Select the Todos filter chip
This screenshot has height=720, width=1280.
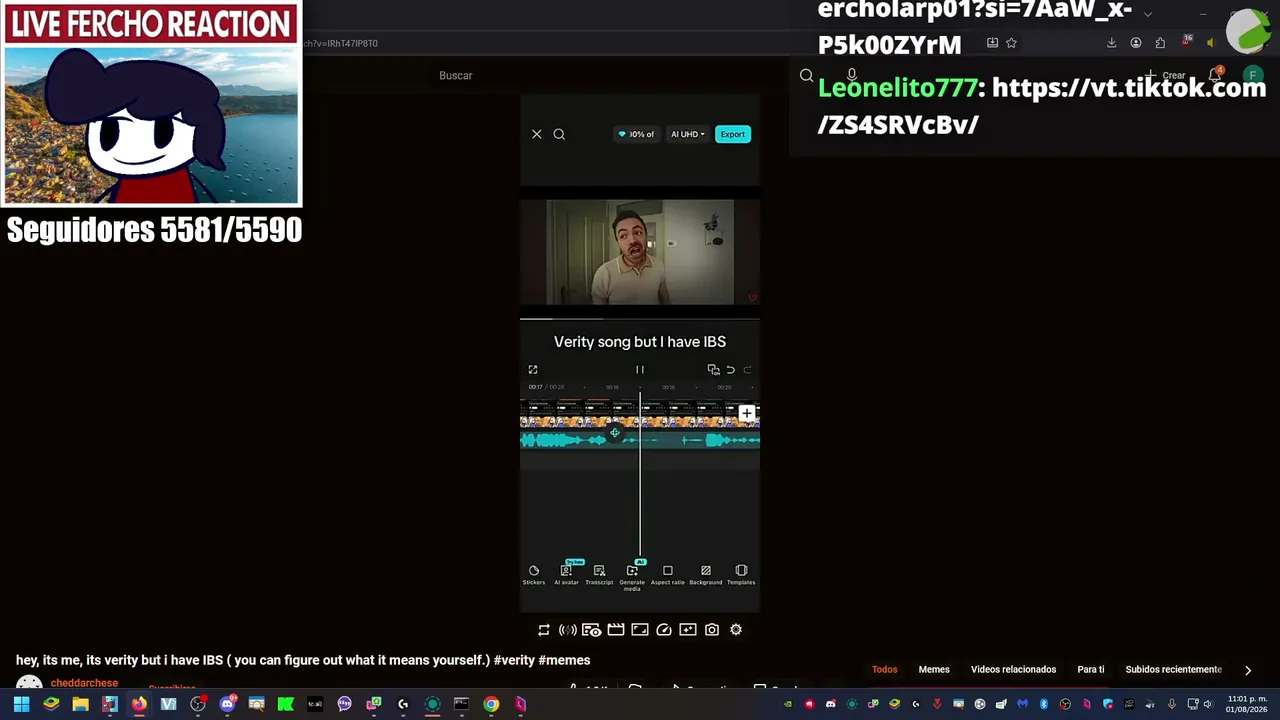[x=885, y=670]
